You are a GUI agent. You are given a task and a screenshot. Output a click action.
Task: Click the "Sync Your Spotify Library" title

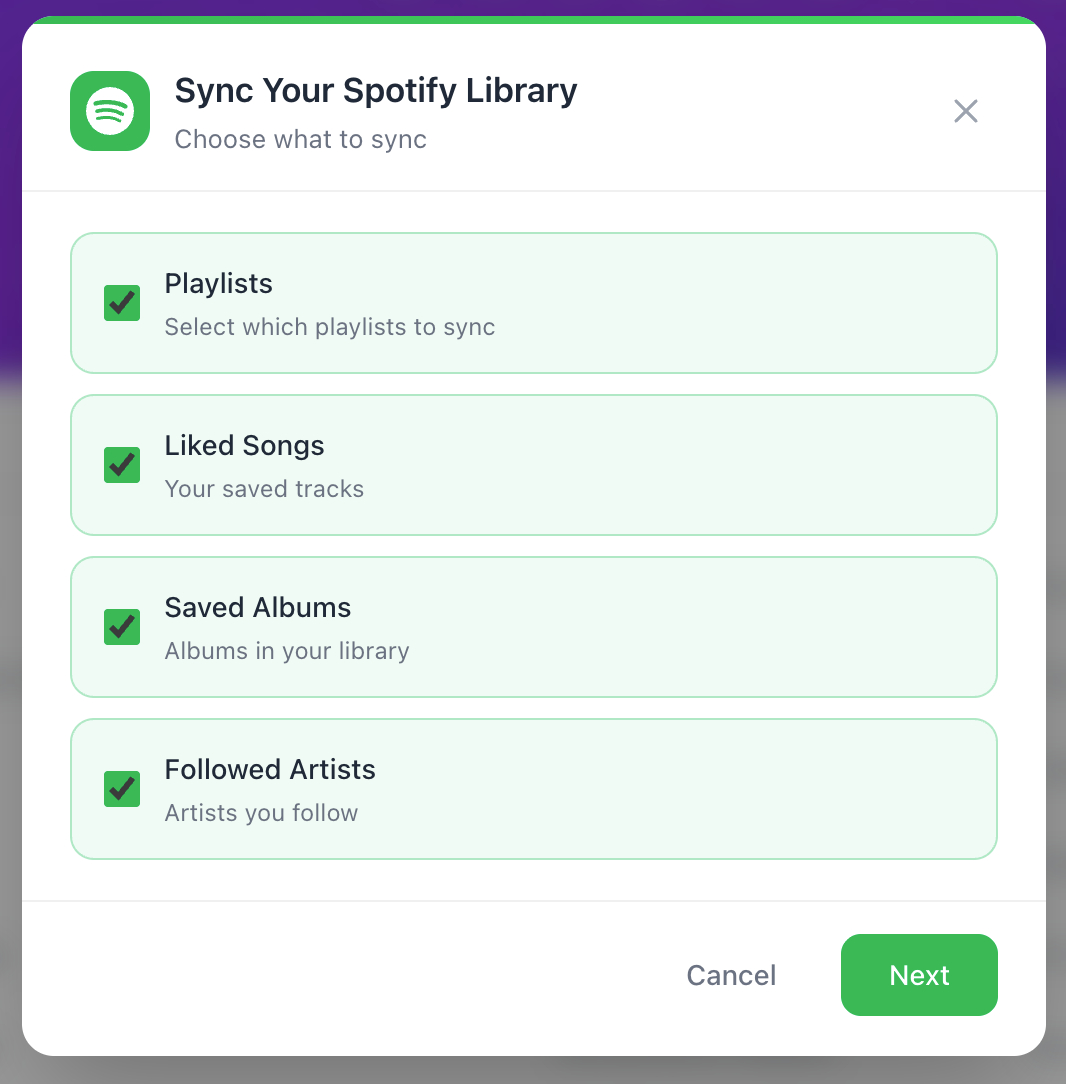(376, 91)
